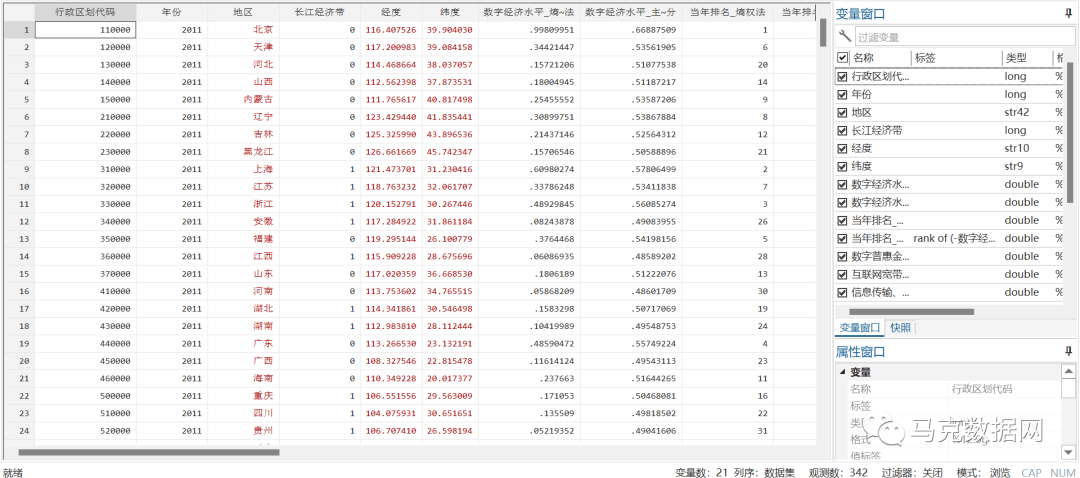Select the 长江经济带 column header
Image resolution: width=1080 pixels, height=478 pixels.
(320, 12)
